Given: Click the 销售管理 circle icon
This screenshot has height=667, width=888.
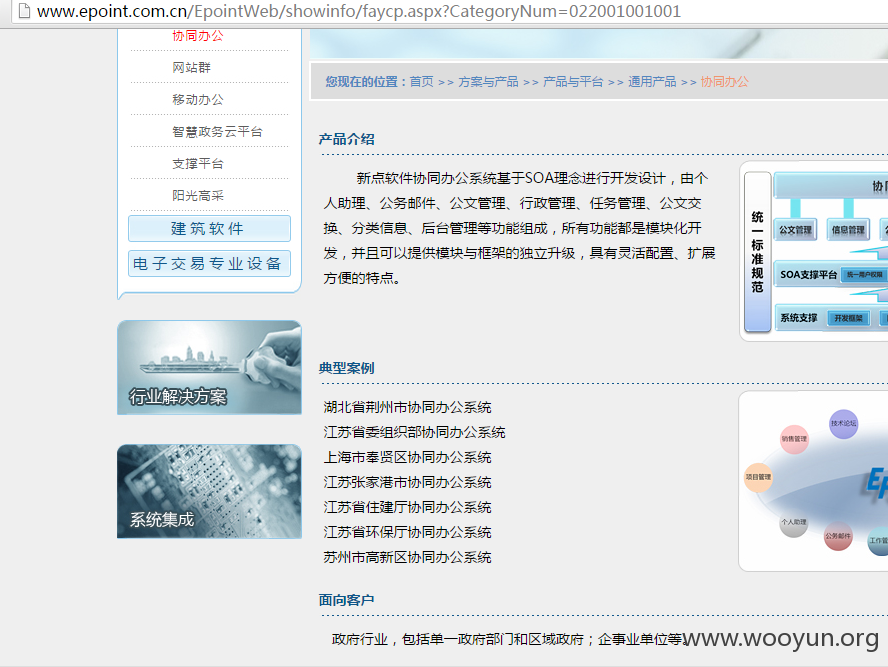Looking at the screenshot, I should tap(794, 439).
